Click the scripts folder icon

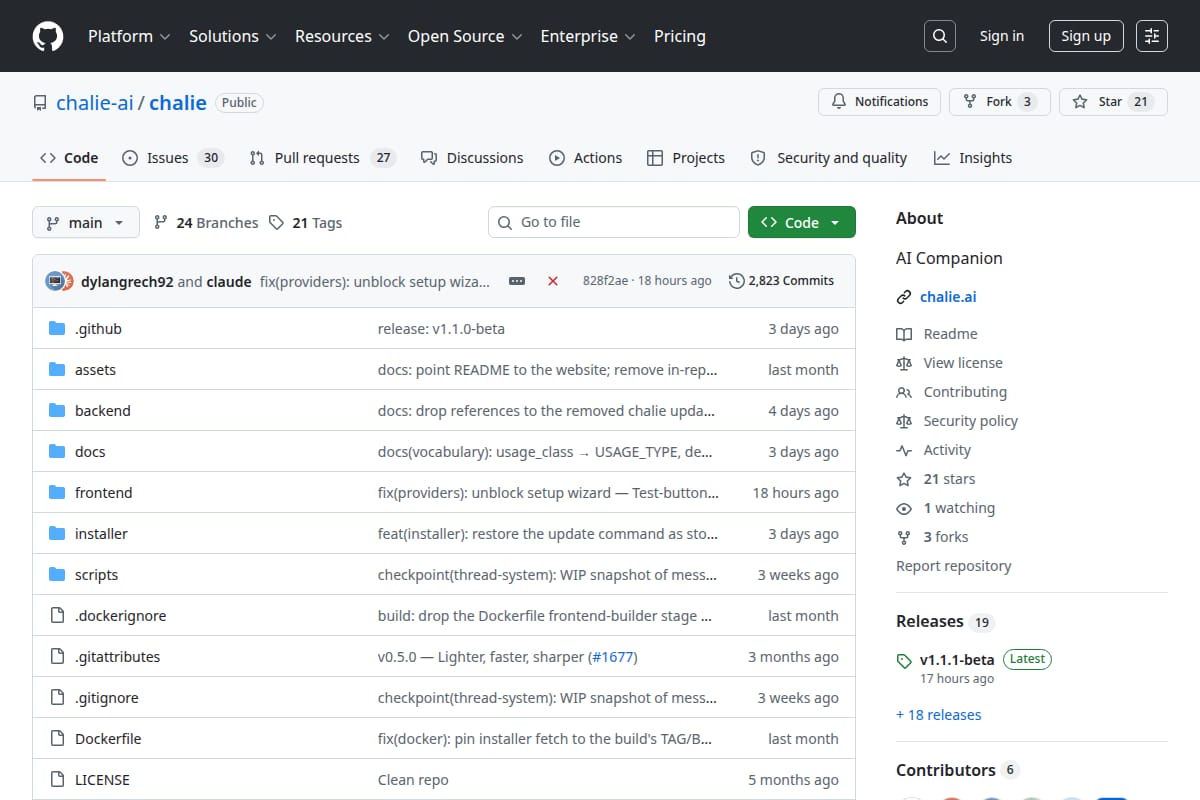coord(57,575)
